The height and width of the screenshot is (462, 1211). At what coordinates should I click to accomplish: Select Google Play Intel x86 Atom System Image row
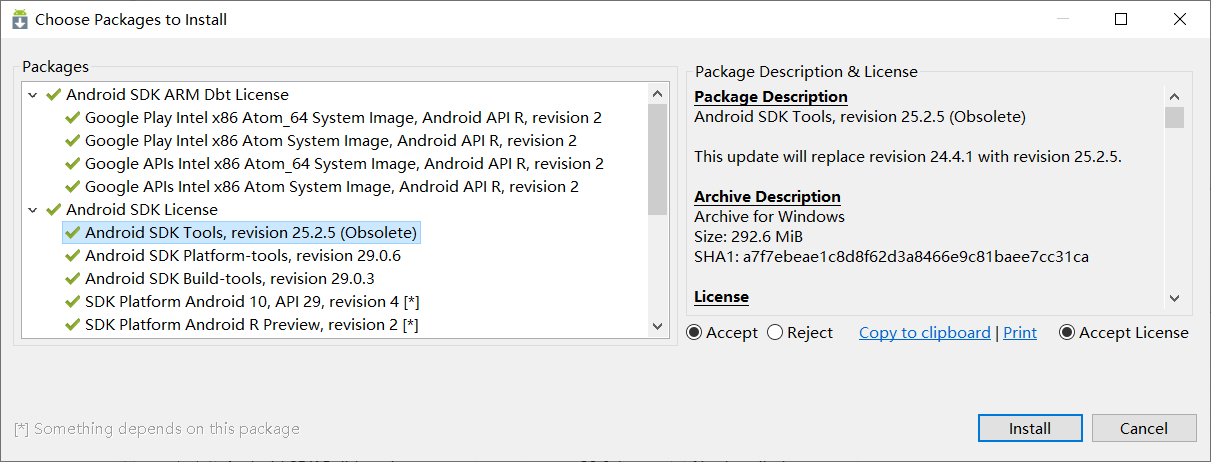(331, 141)
